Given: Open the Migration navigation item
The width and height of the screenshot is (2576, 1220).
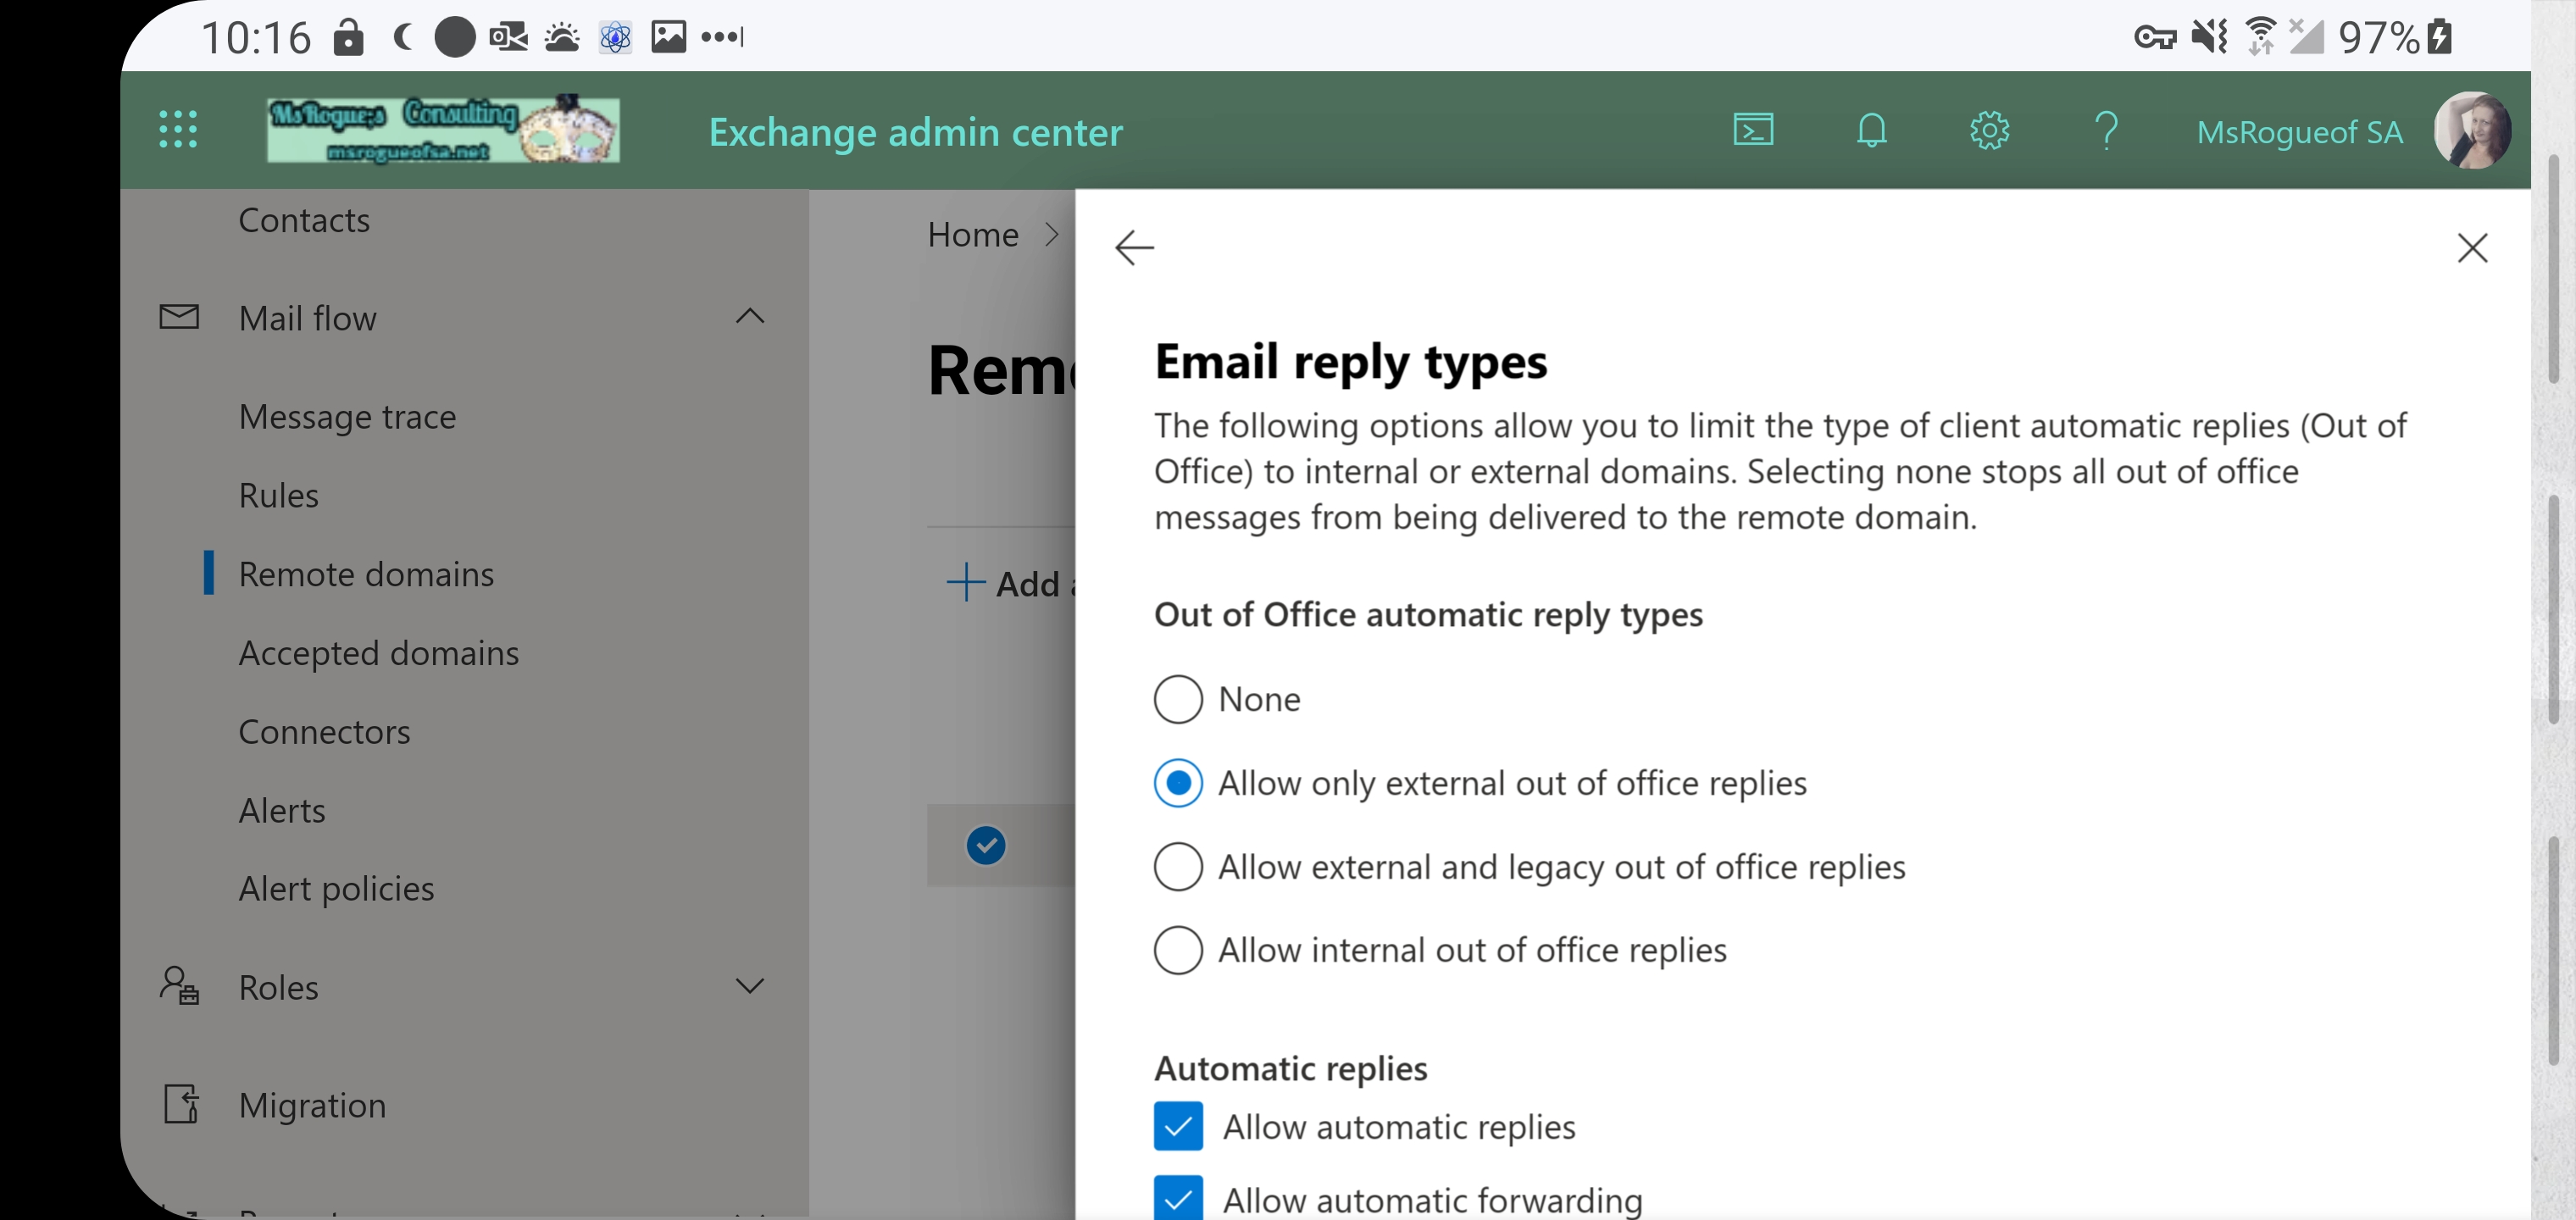Looking at the screenshot, I should coord(312,1105).
